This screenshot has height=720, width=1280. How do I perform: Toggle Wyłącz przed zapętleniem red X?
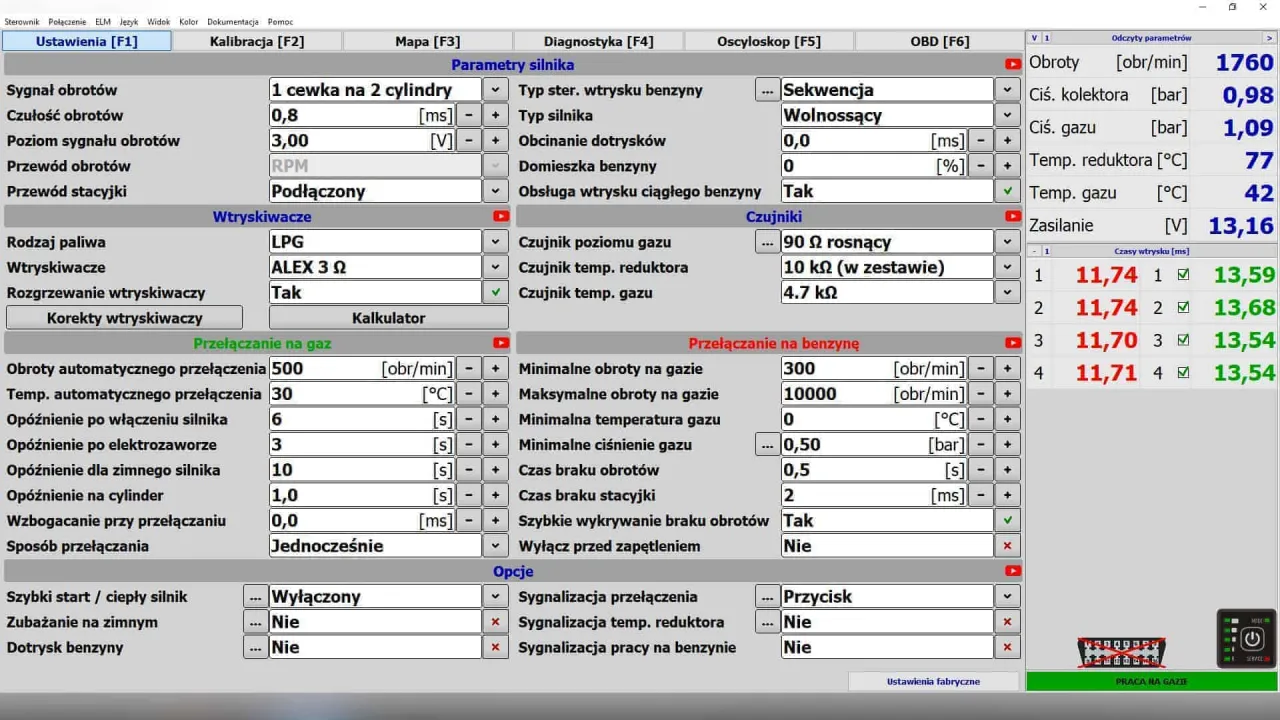click(1007, 546)
